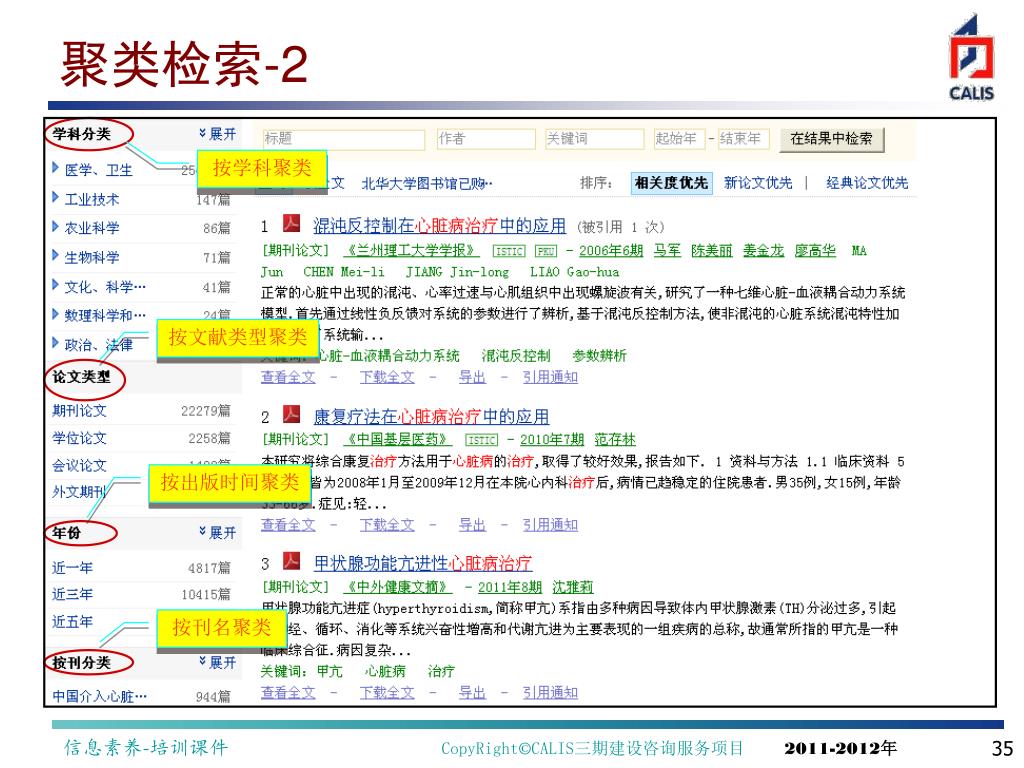Click author 沈雅莉
1024x768 pixels.
(573, 587)
